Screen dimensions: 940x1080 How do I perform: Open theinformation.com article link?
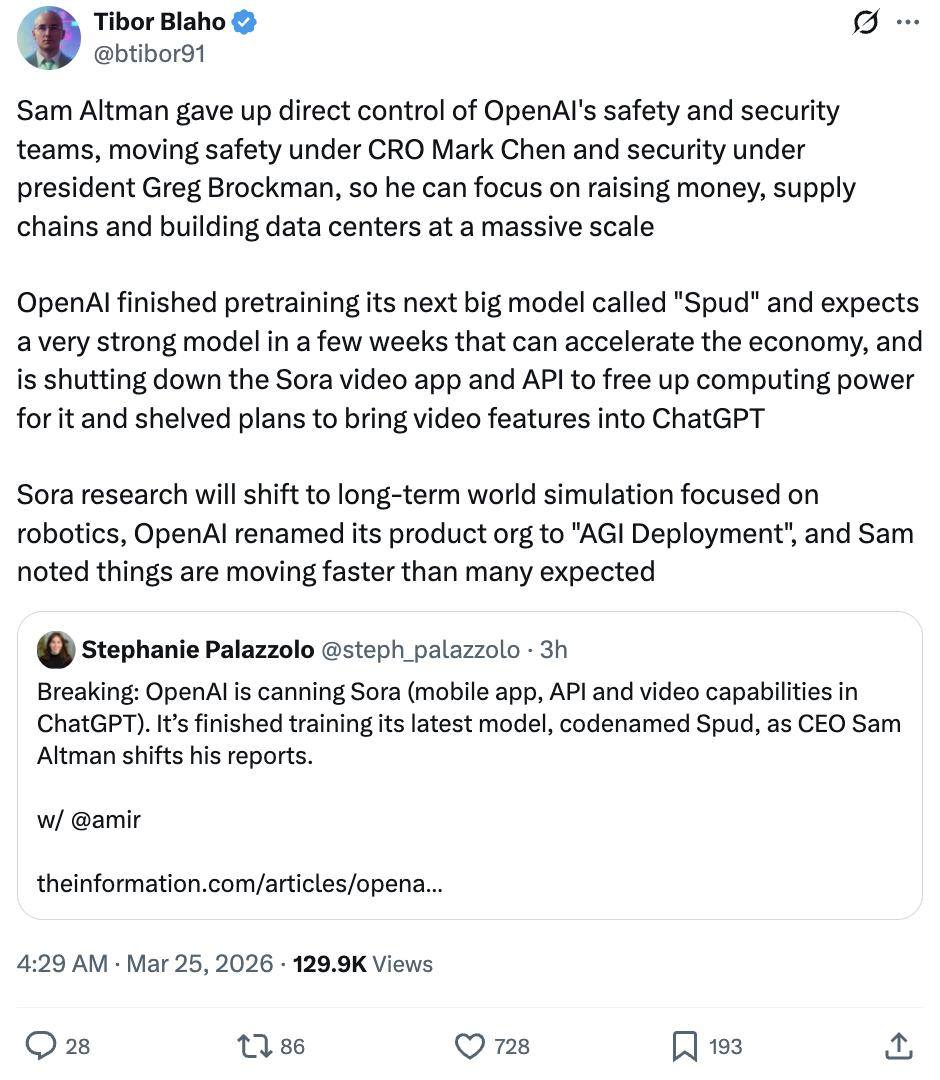tap(240, 884)
